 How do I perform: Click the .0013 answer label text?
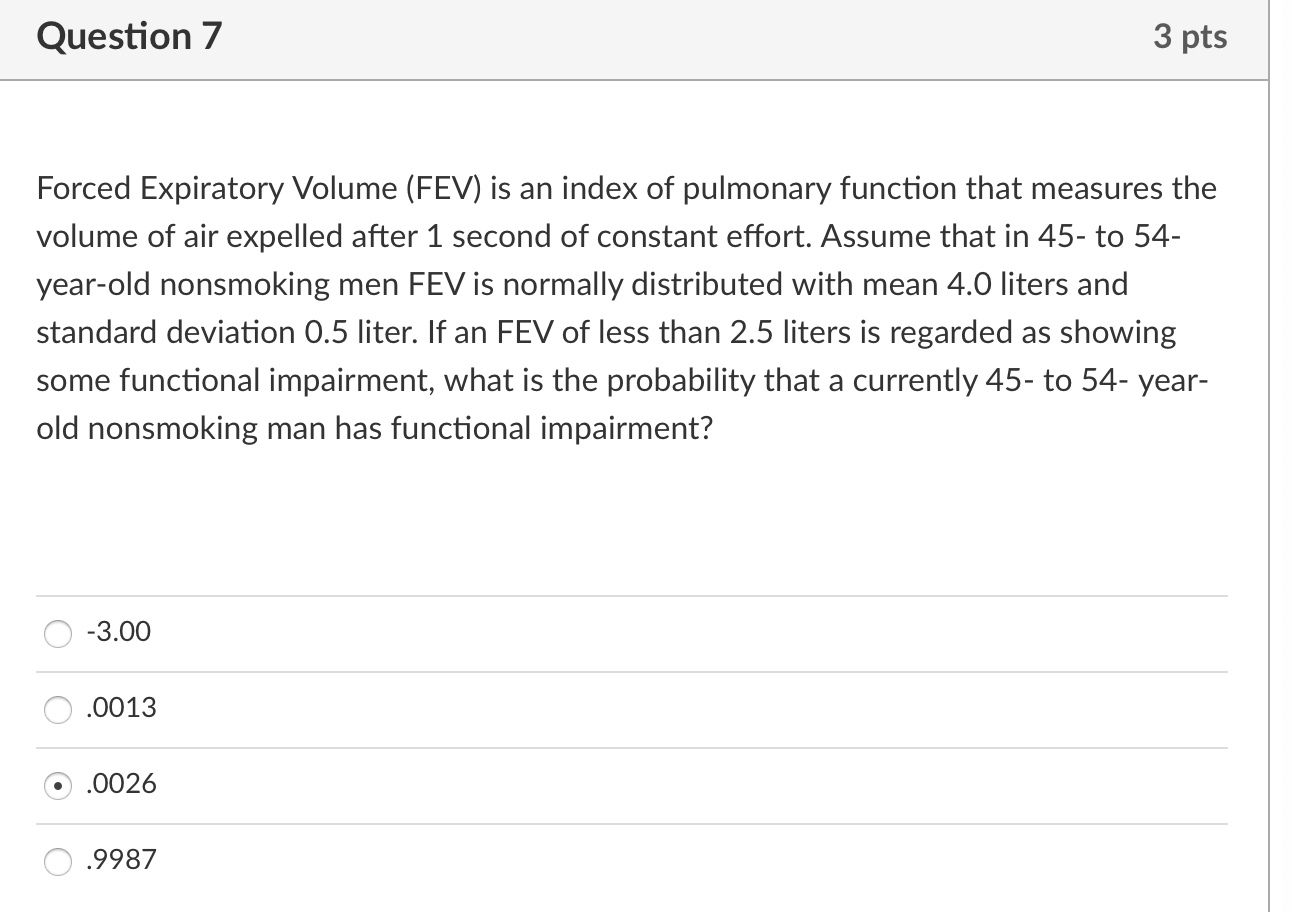coord(120,708)
